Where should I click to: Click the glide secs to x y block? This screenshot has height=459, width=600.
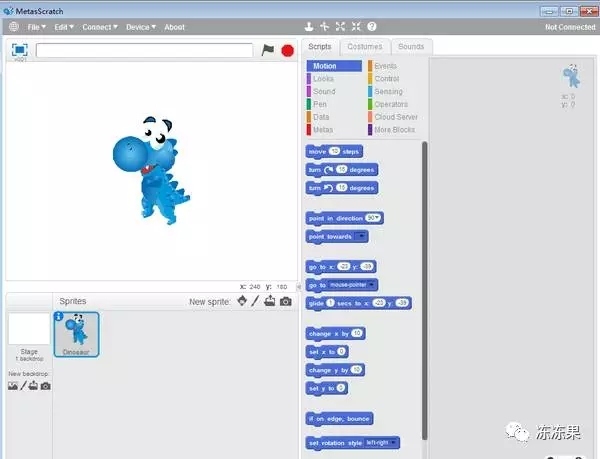click(x=359, y=303)
